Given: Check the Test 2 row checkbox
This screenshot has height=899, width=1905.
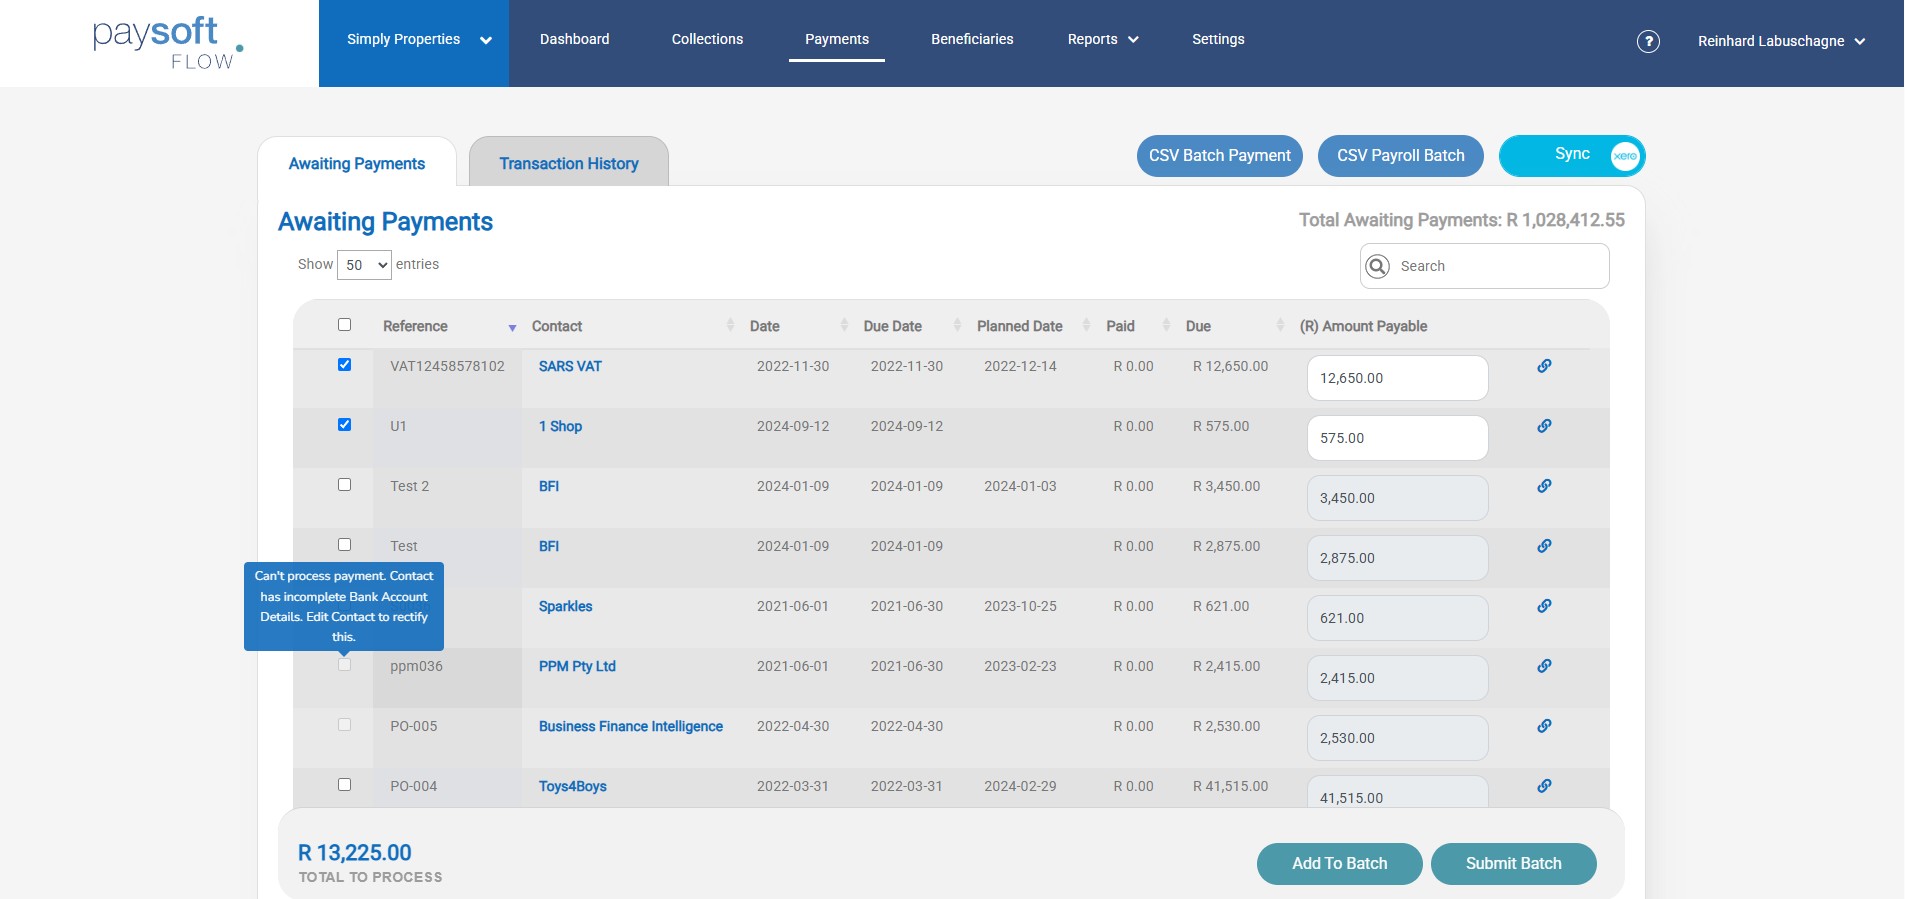Looking at the screenshot, I should [344, 485].
